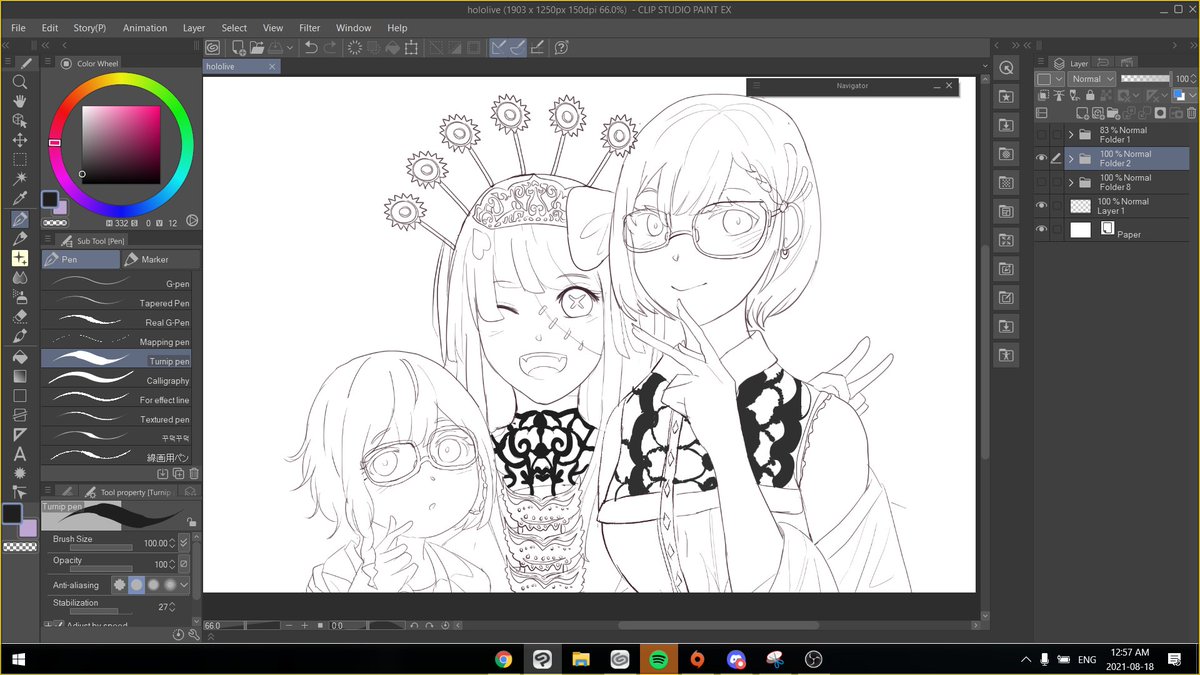Image resolution: width=1200 pixels, height=675 pixels.
Task: Hide Folder 2 layer with eye icon
Action: click(1042, 158)
